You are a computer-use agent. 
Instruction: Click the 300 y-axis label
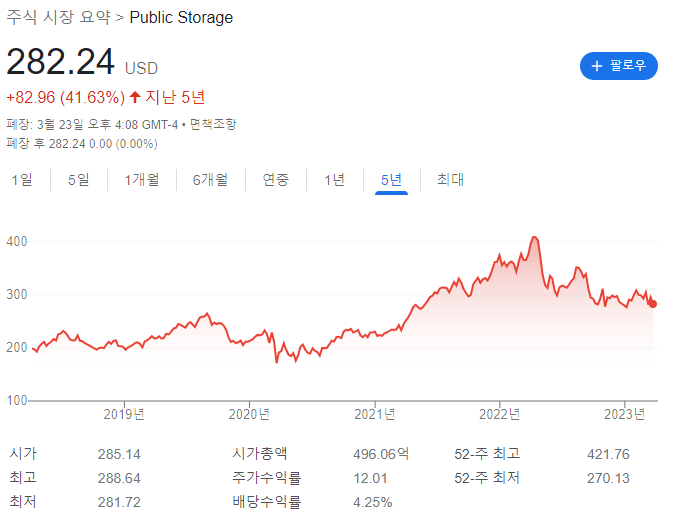click(x=17, y=294)
